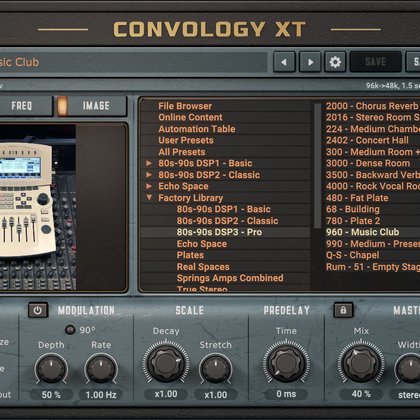Screen dimensions: 420x420
Task: Choose preset Rum - 51 - Empty Stage
Action: [373, 267]
